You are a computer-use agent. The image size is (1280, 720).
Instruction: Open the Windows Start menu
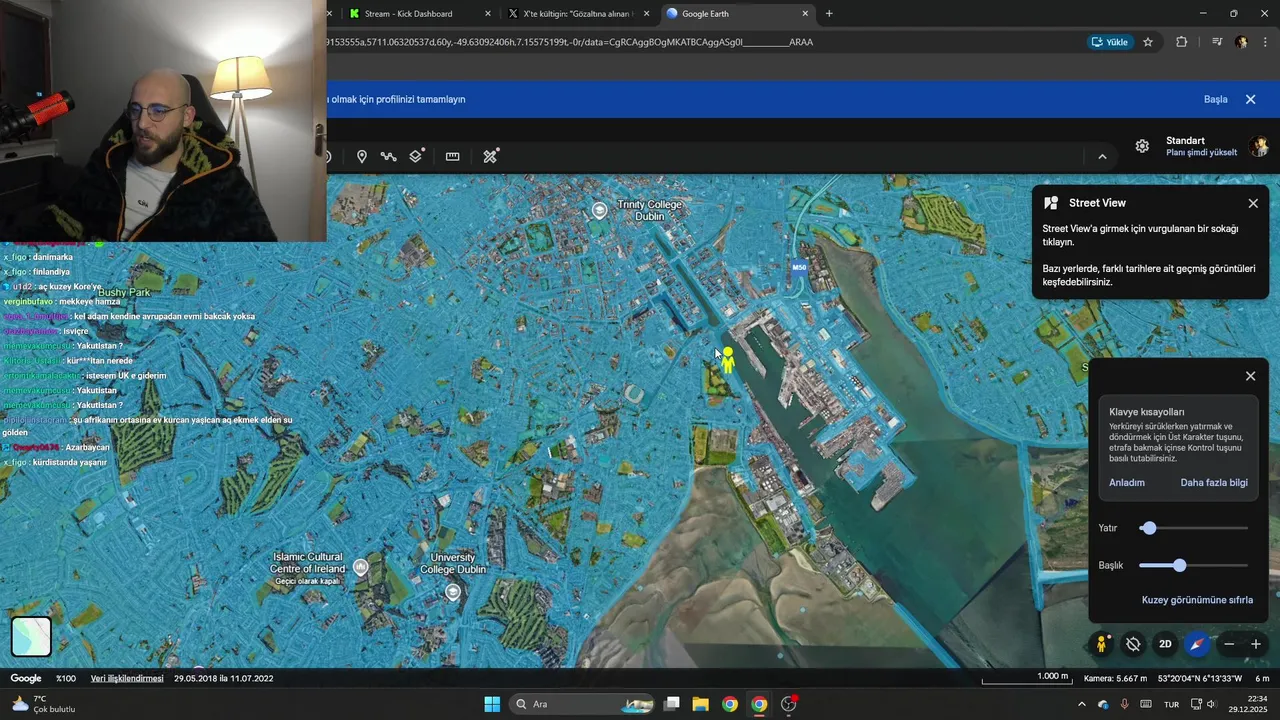click(492, 704)
